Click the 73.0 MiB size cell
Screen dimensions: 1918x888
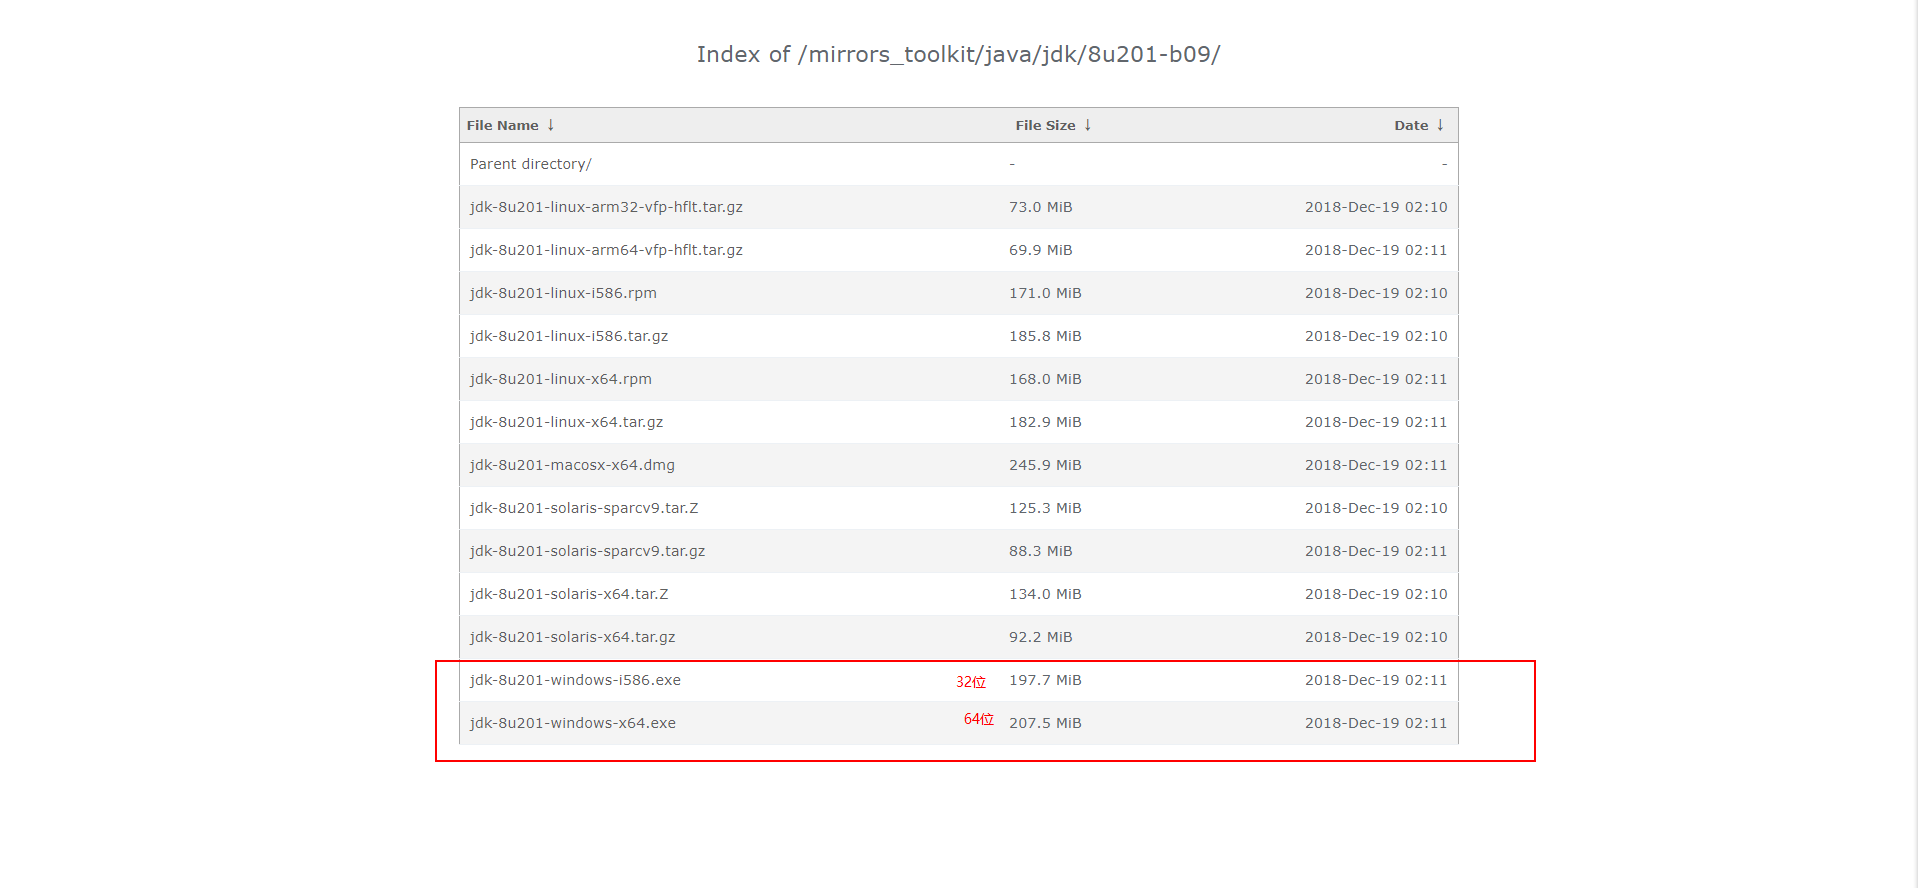(x=1040, y=207)
